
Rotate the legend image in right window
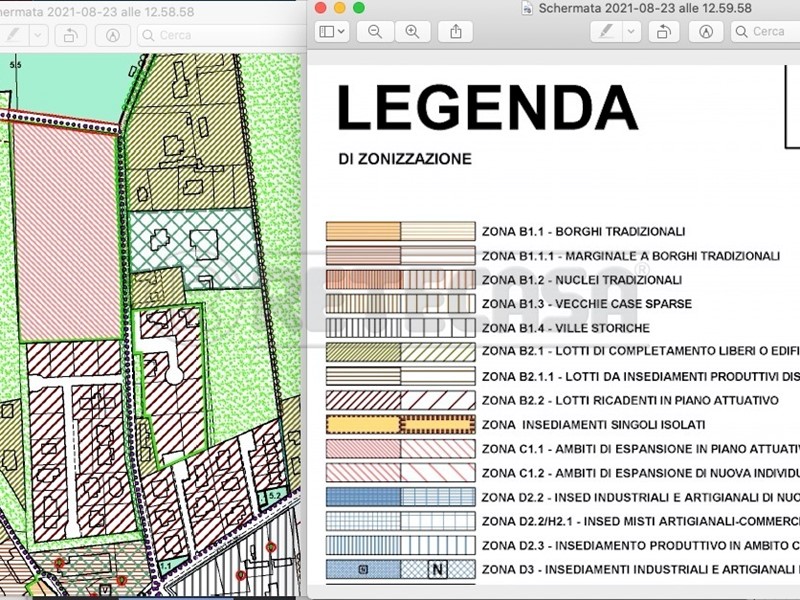[x=662, y=32]
